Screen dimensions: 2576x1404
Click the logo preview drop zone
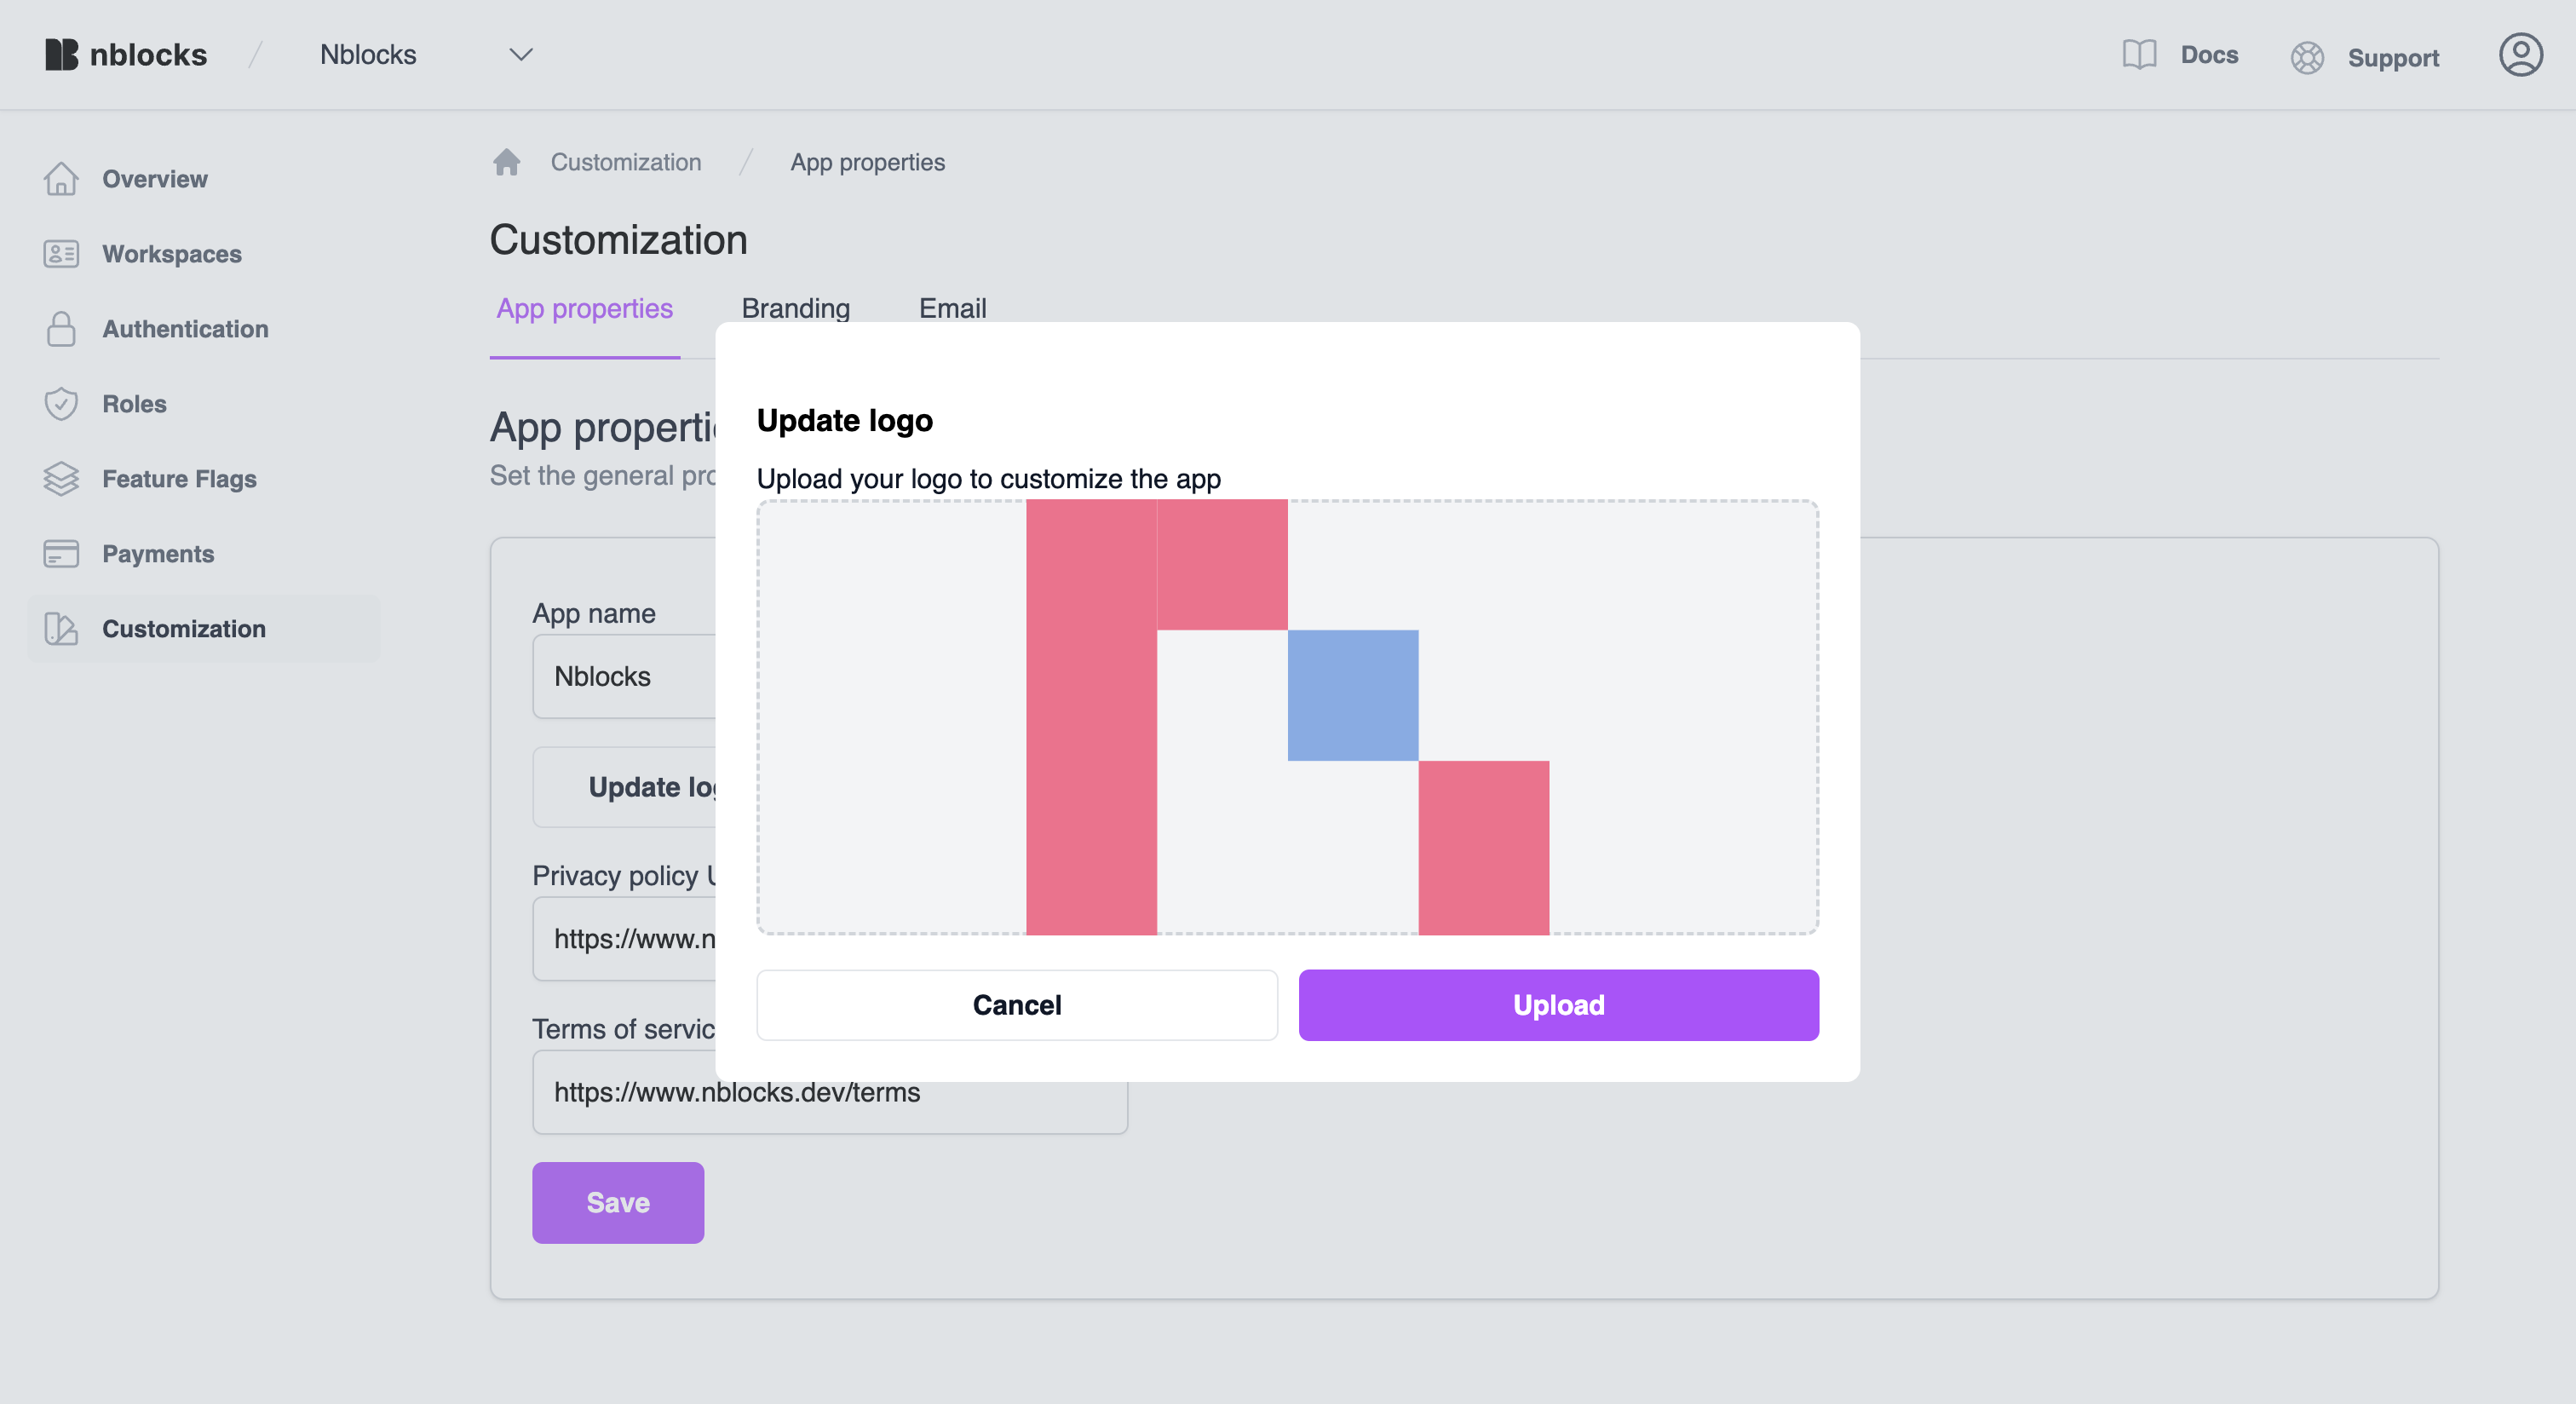pyautogui.click(x=1287, y=717)
